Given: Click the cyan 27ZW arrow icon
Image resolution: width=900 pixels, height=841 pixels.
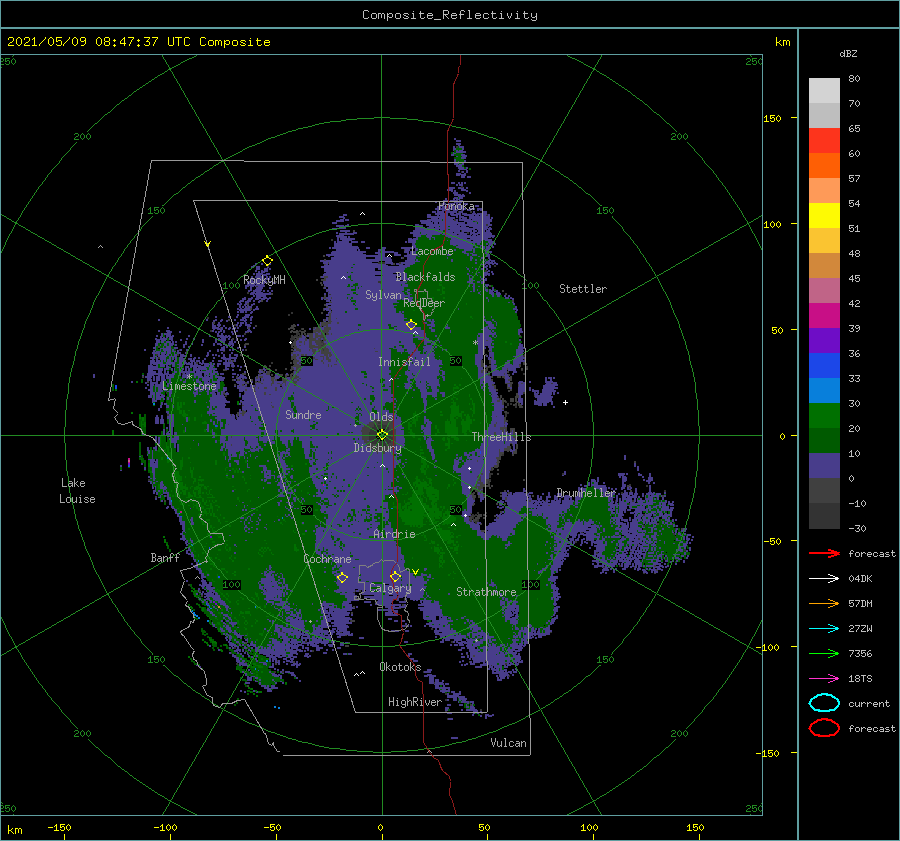Looking at the screenshot, I should [824, 628].
